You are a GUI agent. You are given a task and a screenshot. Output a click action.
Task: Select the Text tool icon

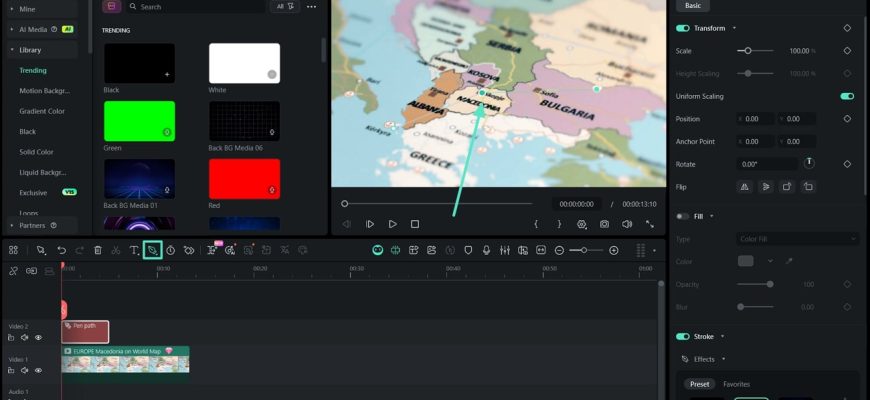[x=134, y=251]
